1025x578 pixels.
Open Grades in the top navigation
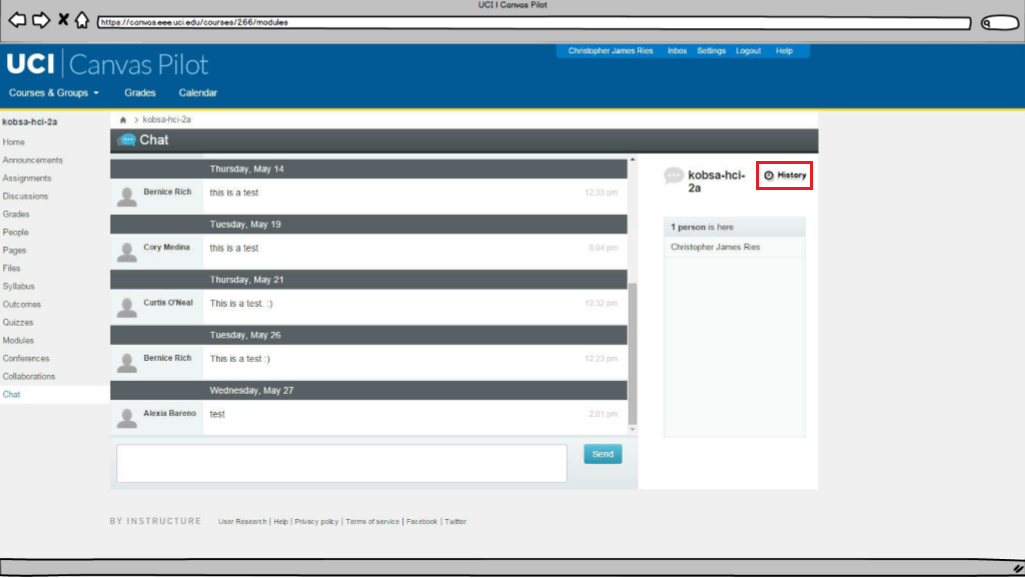click(140, 93)
